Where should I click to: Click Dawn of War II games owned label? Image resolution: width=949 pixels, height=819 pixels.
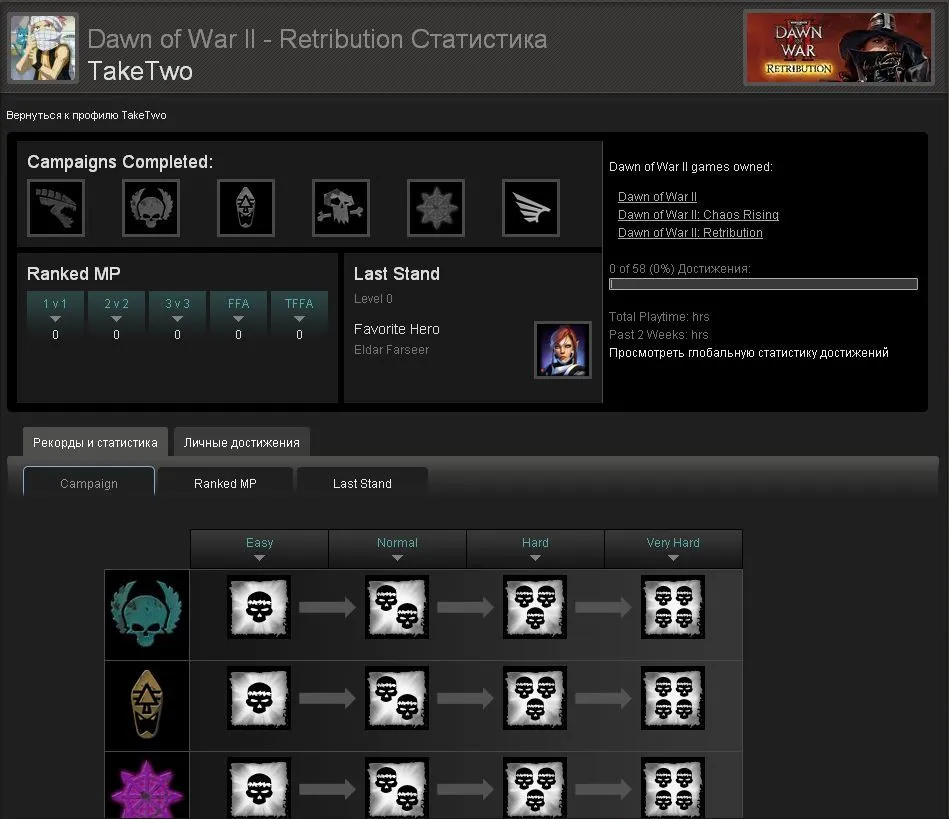[691, 166]
